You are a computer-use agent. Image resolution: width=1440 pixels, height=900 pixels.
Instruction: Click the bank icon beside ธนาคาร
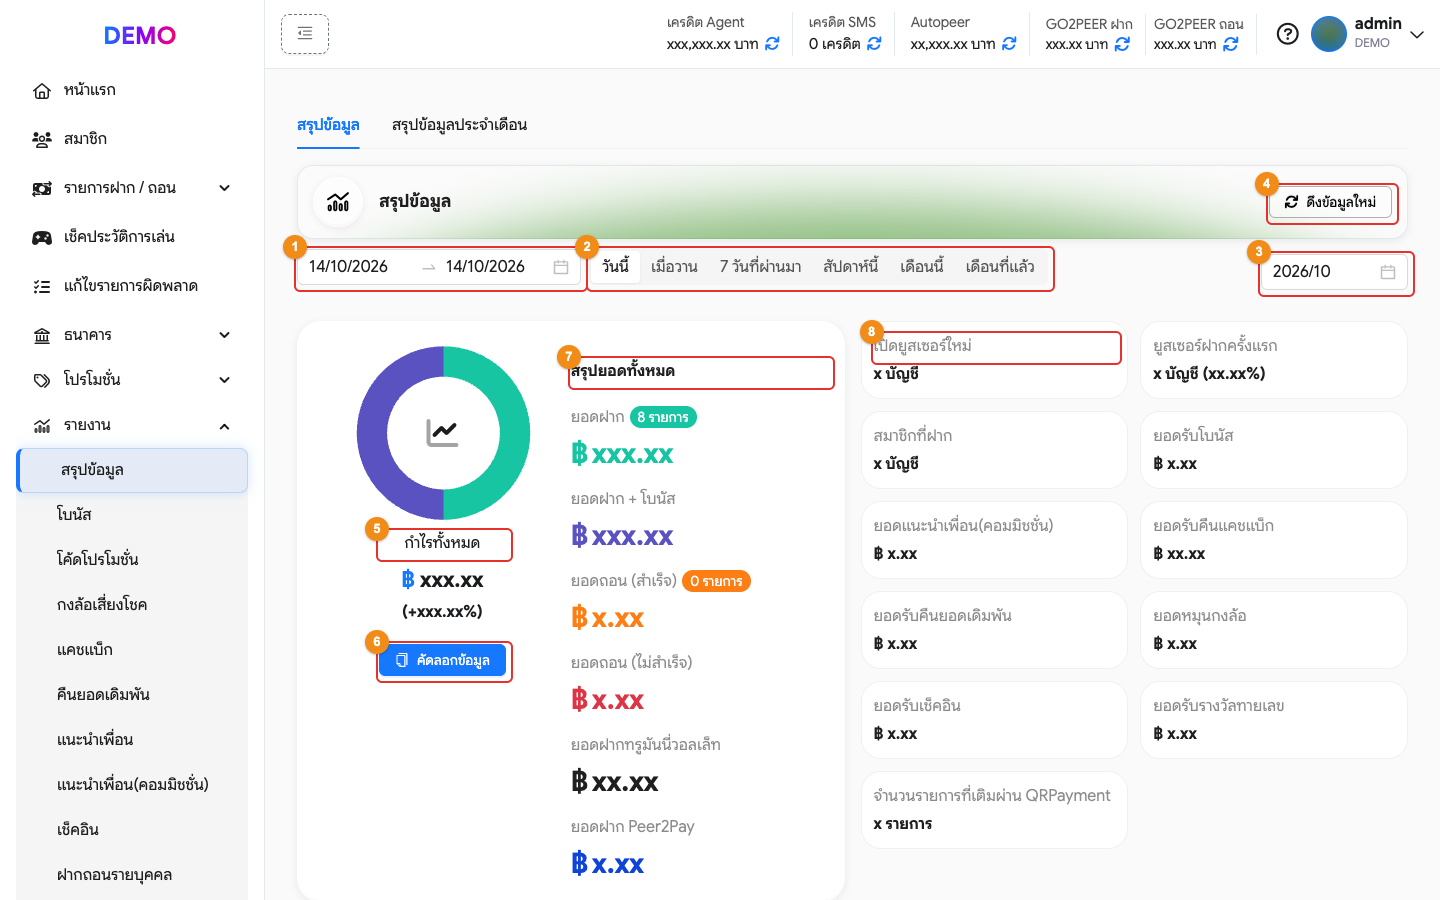click(x=42, y=336)
